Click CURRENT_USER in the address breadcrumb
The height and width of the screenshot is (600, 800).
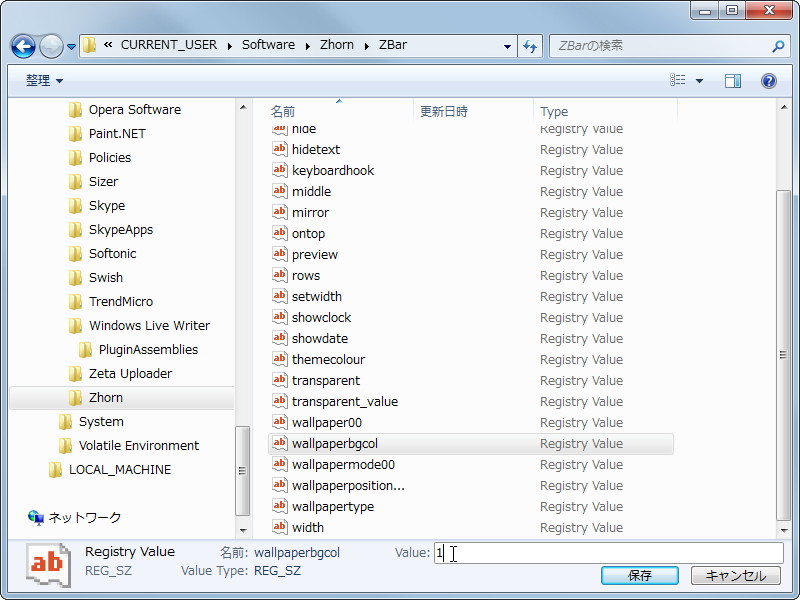click(169, 45)
